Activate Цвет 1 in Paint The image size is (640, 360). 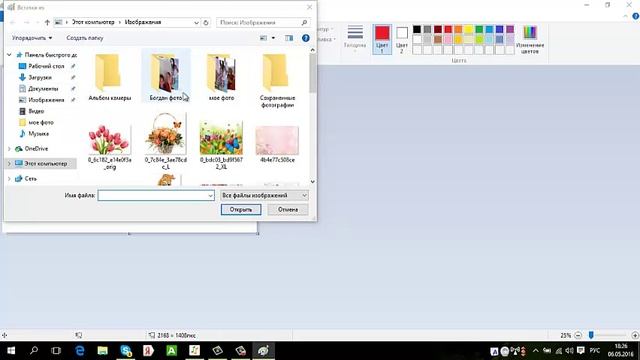click(x=382, y=39)
